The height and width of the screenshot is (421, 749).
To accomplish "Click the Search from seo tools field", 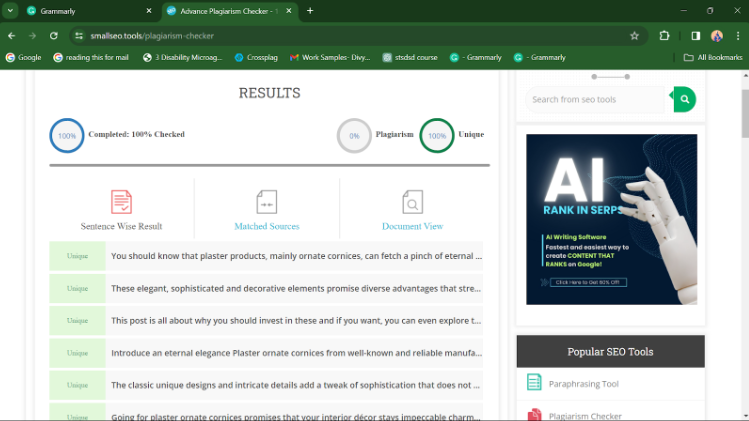I will (595, 99).
